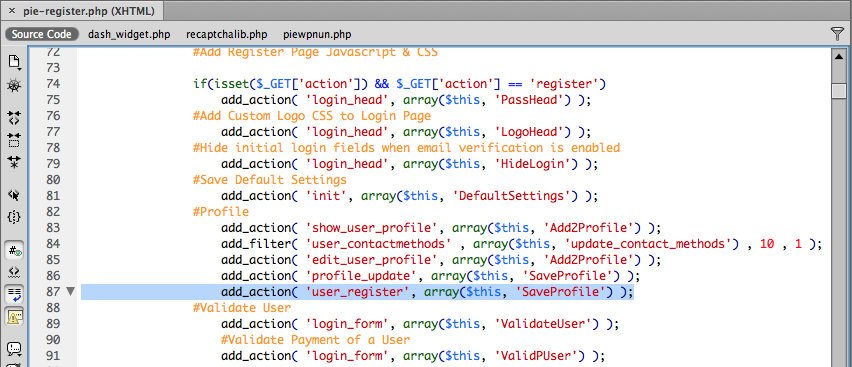Screen dimensions: 852x367
Task: Open the piewpnun.php related file
Action: pos(317,34)
